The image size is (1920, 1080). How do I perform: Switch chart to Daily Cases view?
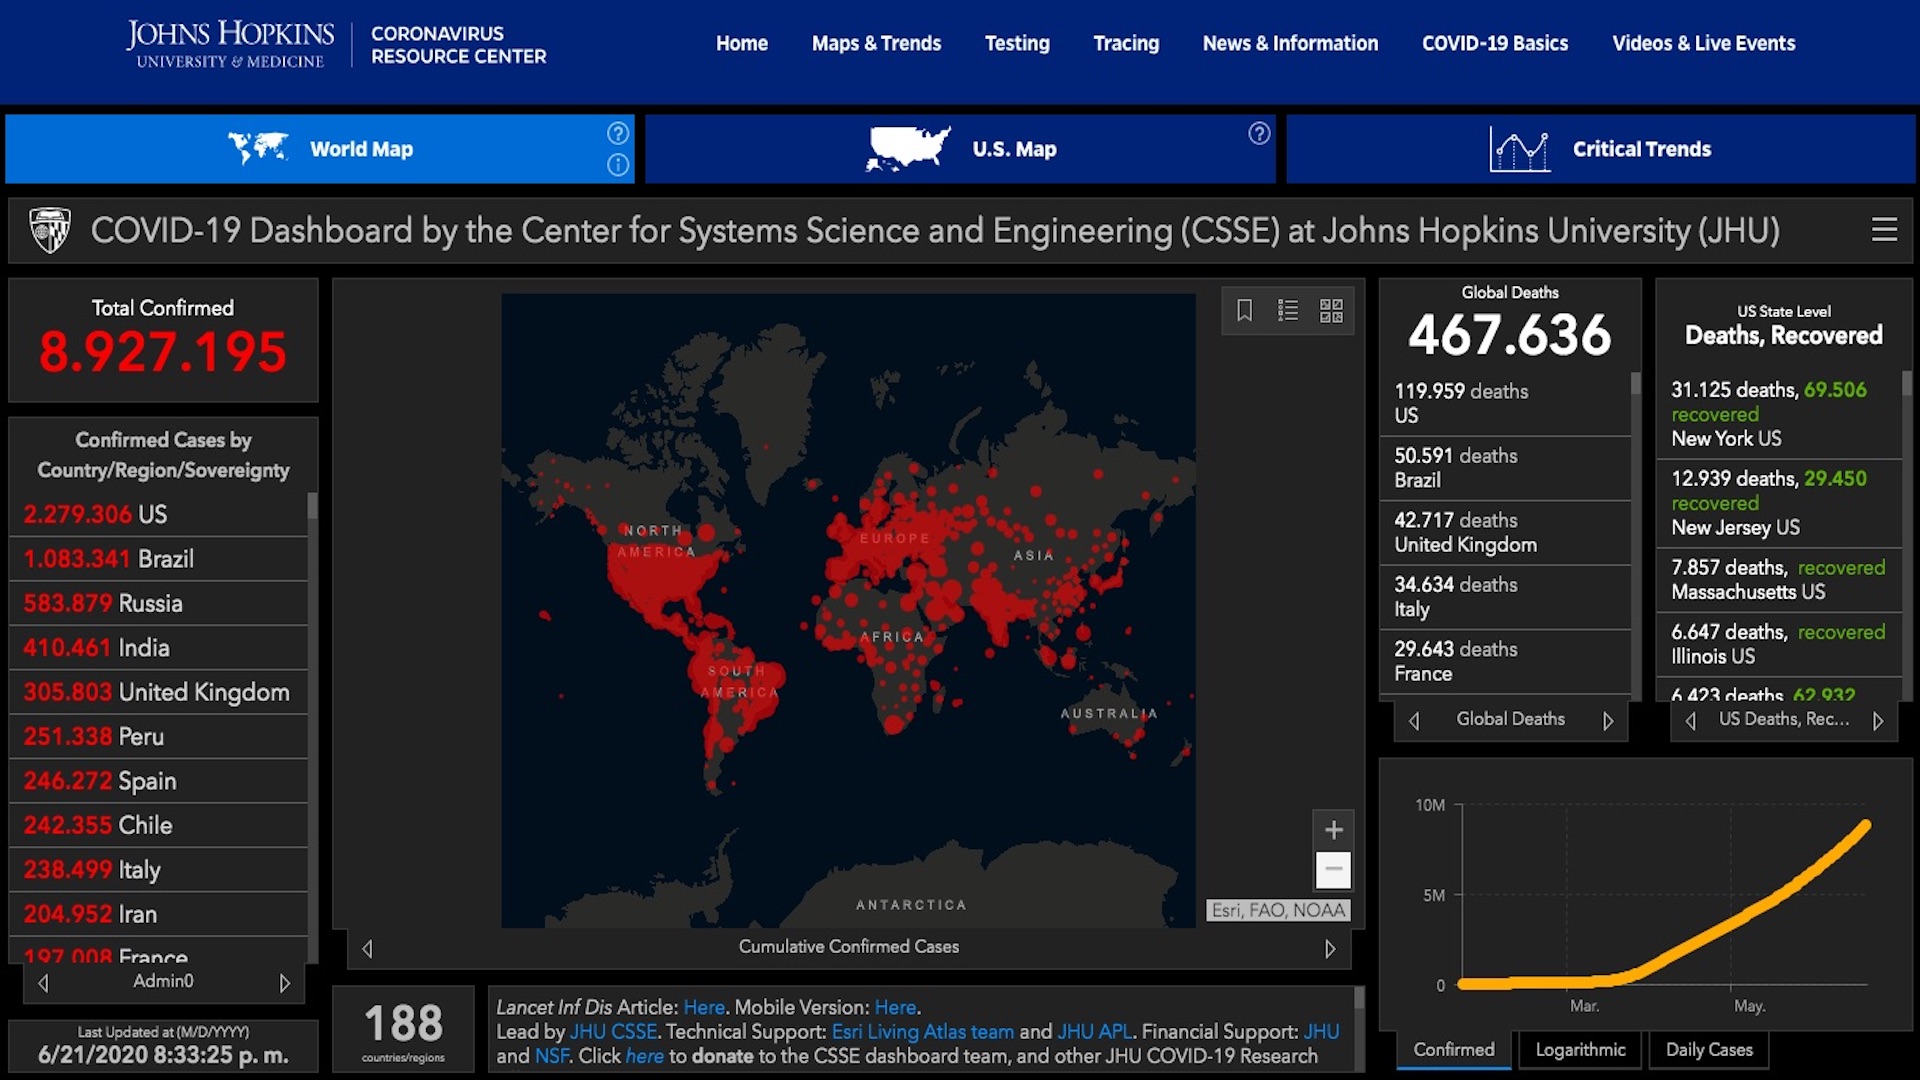click(x=1708, y=1049)
